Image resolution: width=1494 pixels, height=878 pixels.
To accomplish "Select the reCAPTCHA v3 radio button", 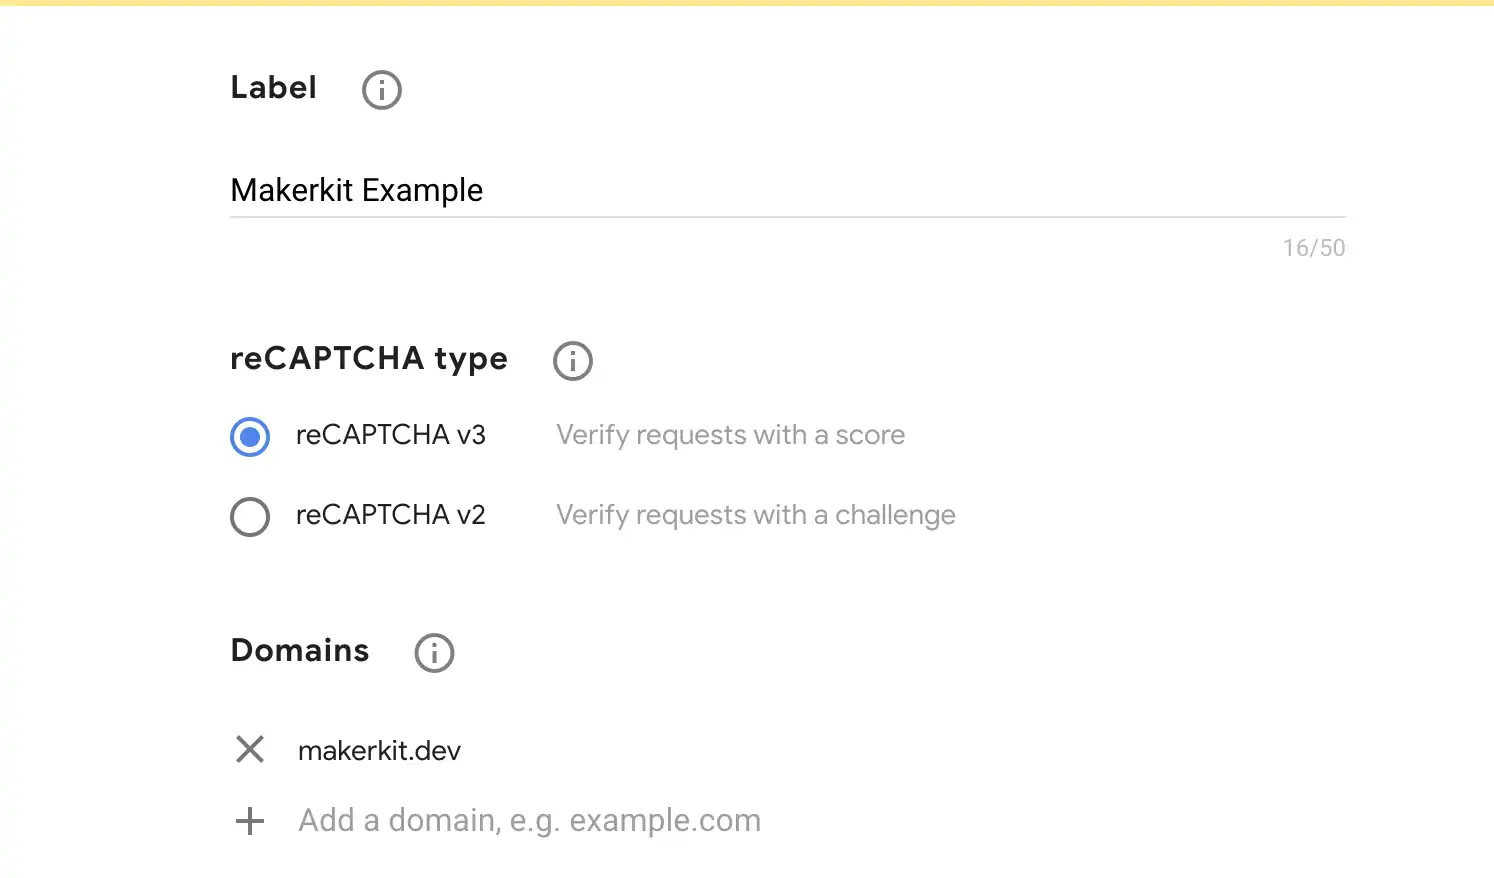I will (x=250, y=437).
